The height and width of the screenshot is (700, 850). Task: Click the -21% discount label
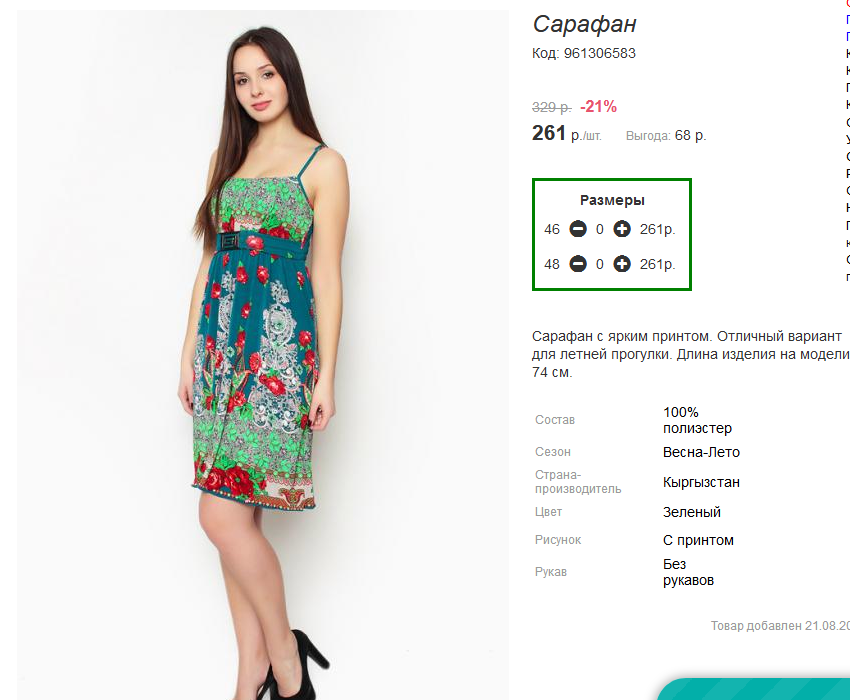point(598,107)
